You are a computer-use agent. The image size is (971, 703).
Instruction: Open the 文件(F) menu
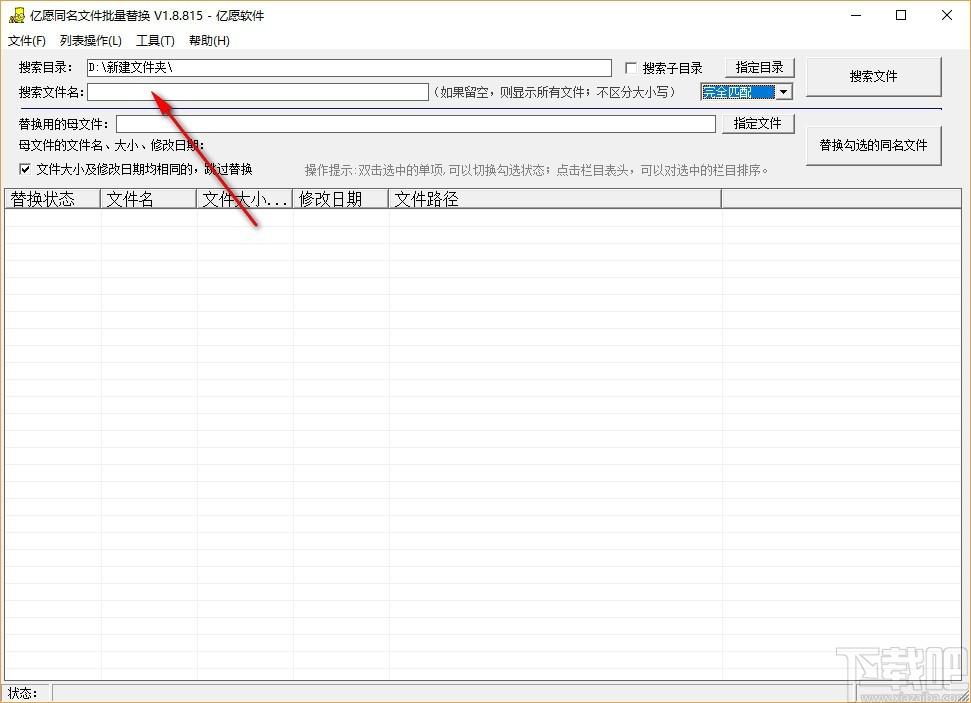tap(27, 41)
